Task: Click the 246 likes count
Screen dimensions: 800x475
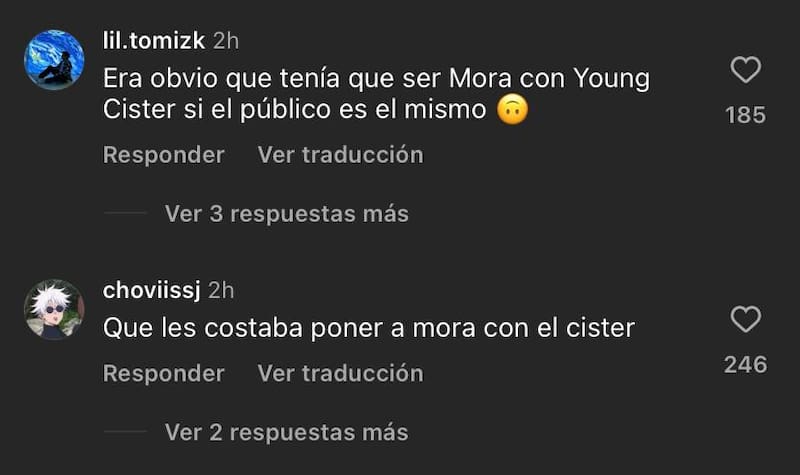Action: tap(745, 364)
